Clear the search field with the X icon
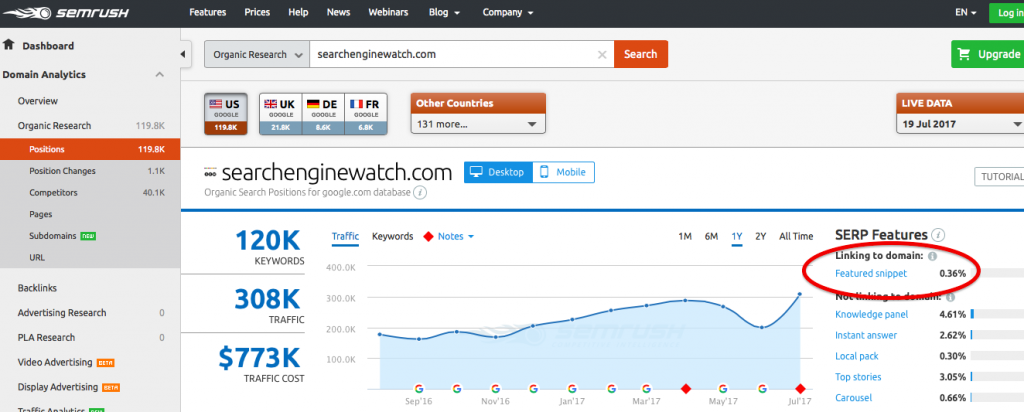 point(602,55)
